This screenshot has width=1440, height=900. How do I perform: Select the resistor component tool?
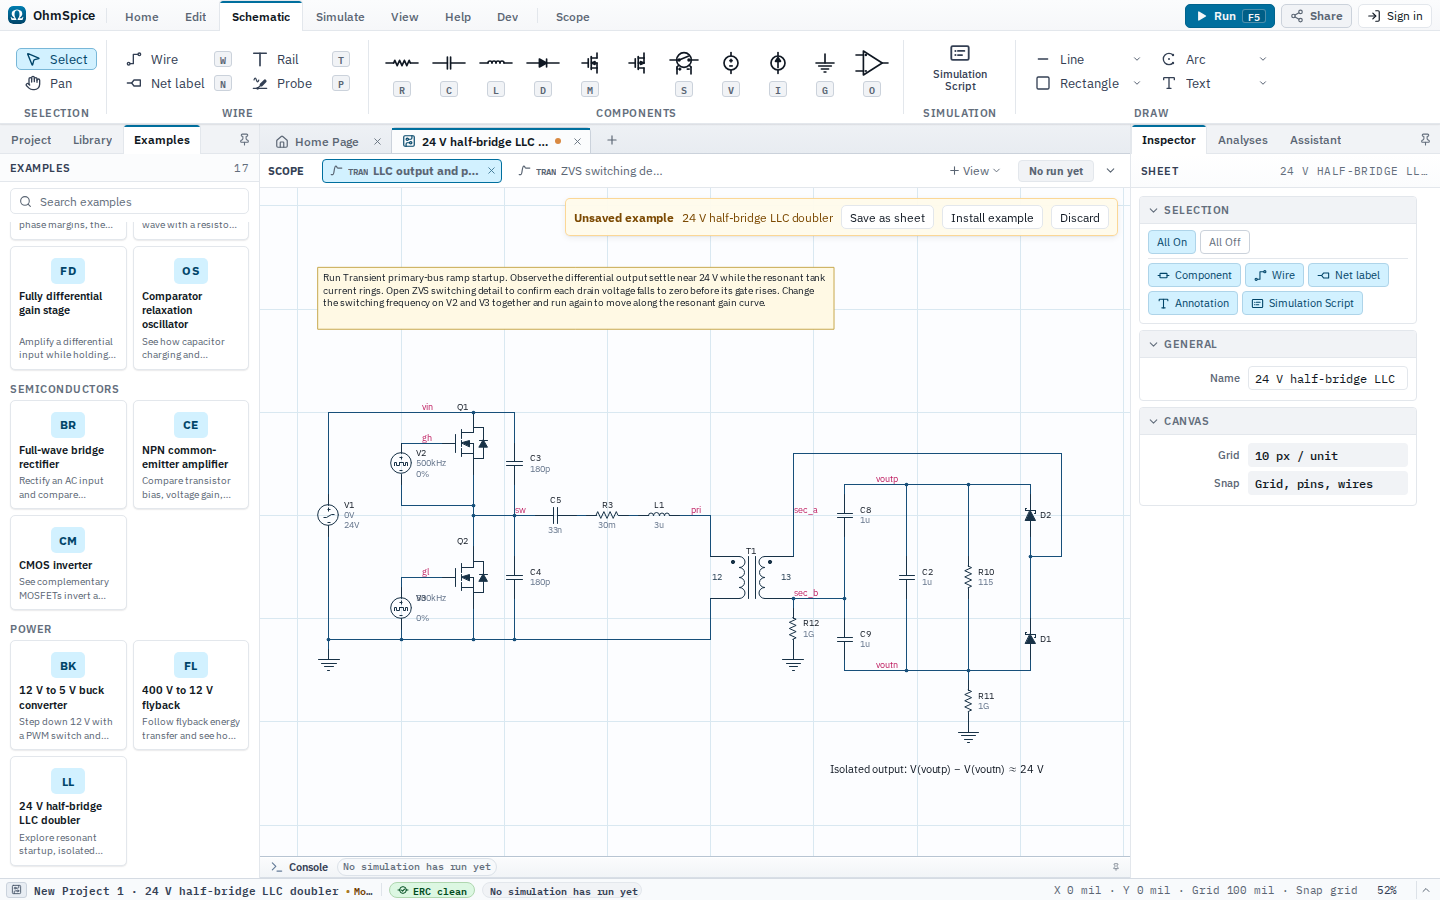tap(402, 64)
